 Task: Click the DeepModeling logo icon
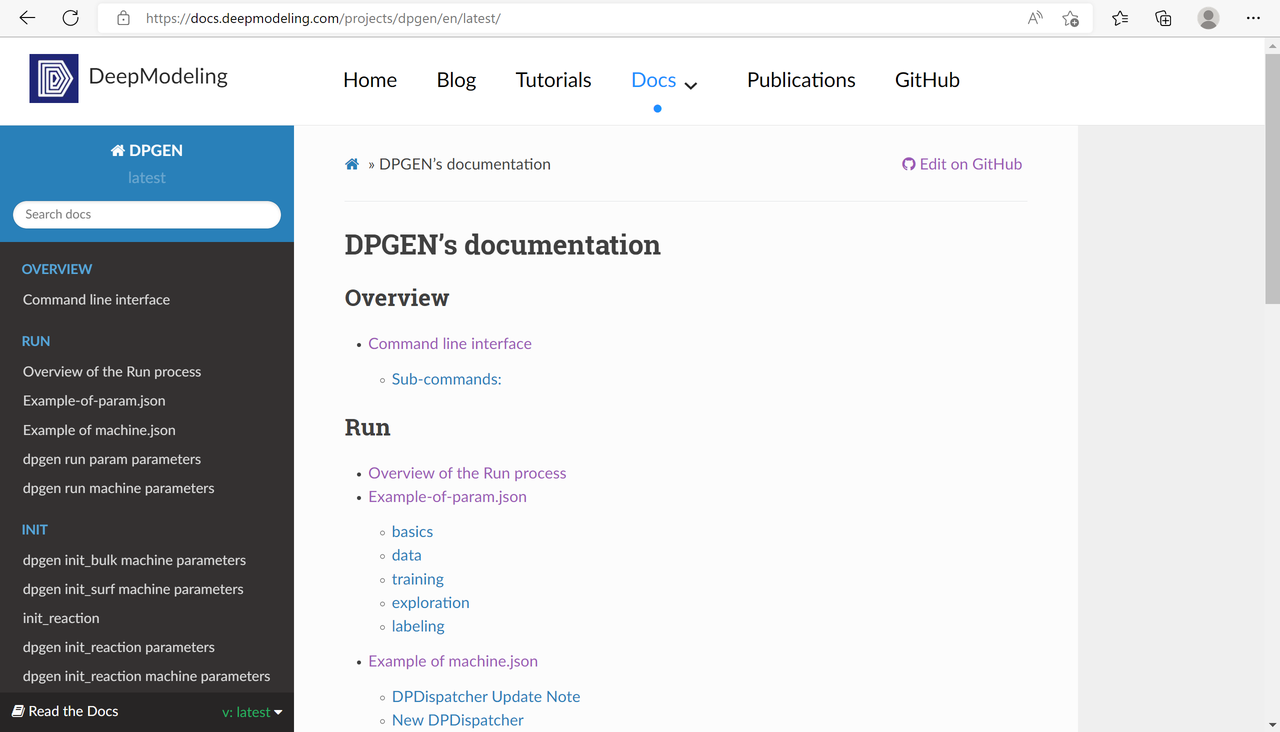tap(54, 79)
